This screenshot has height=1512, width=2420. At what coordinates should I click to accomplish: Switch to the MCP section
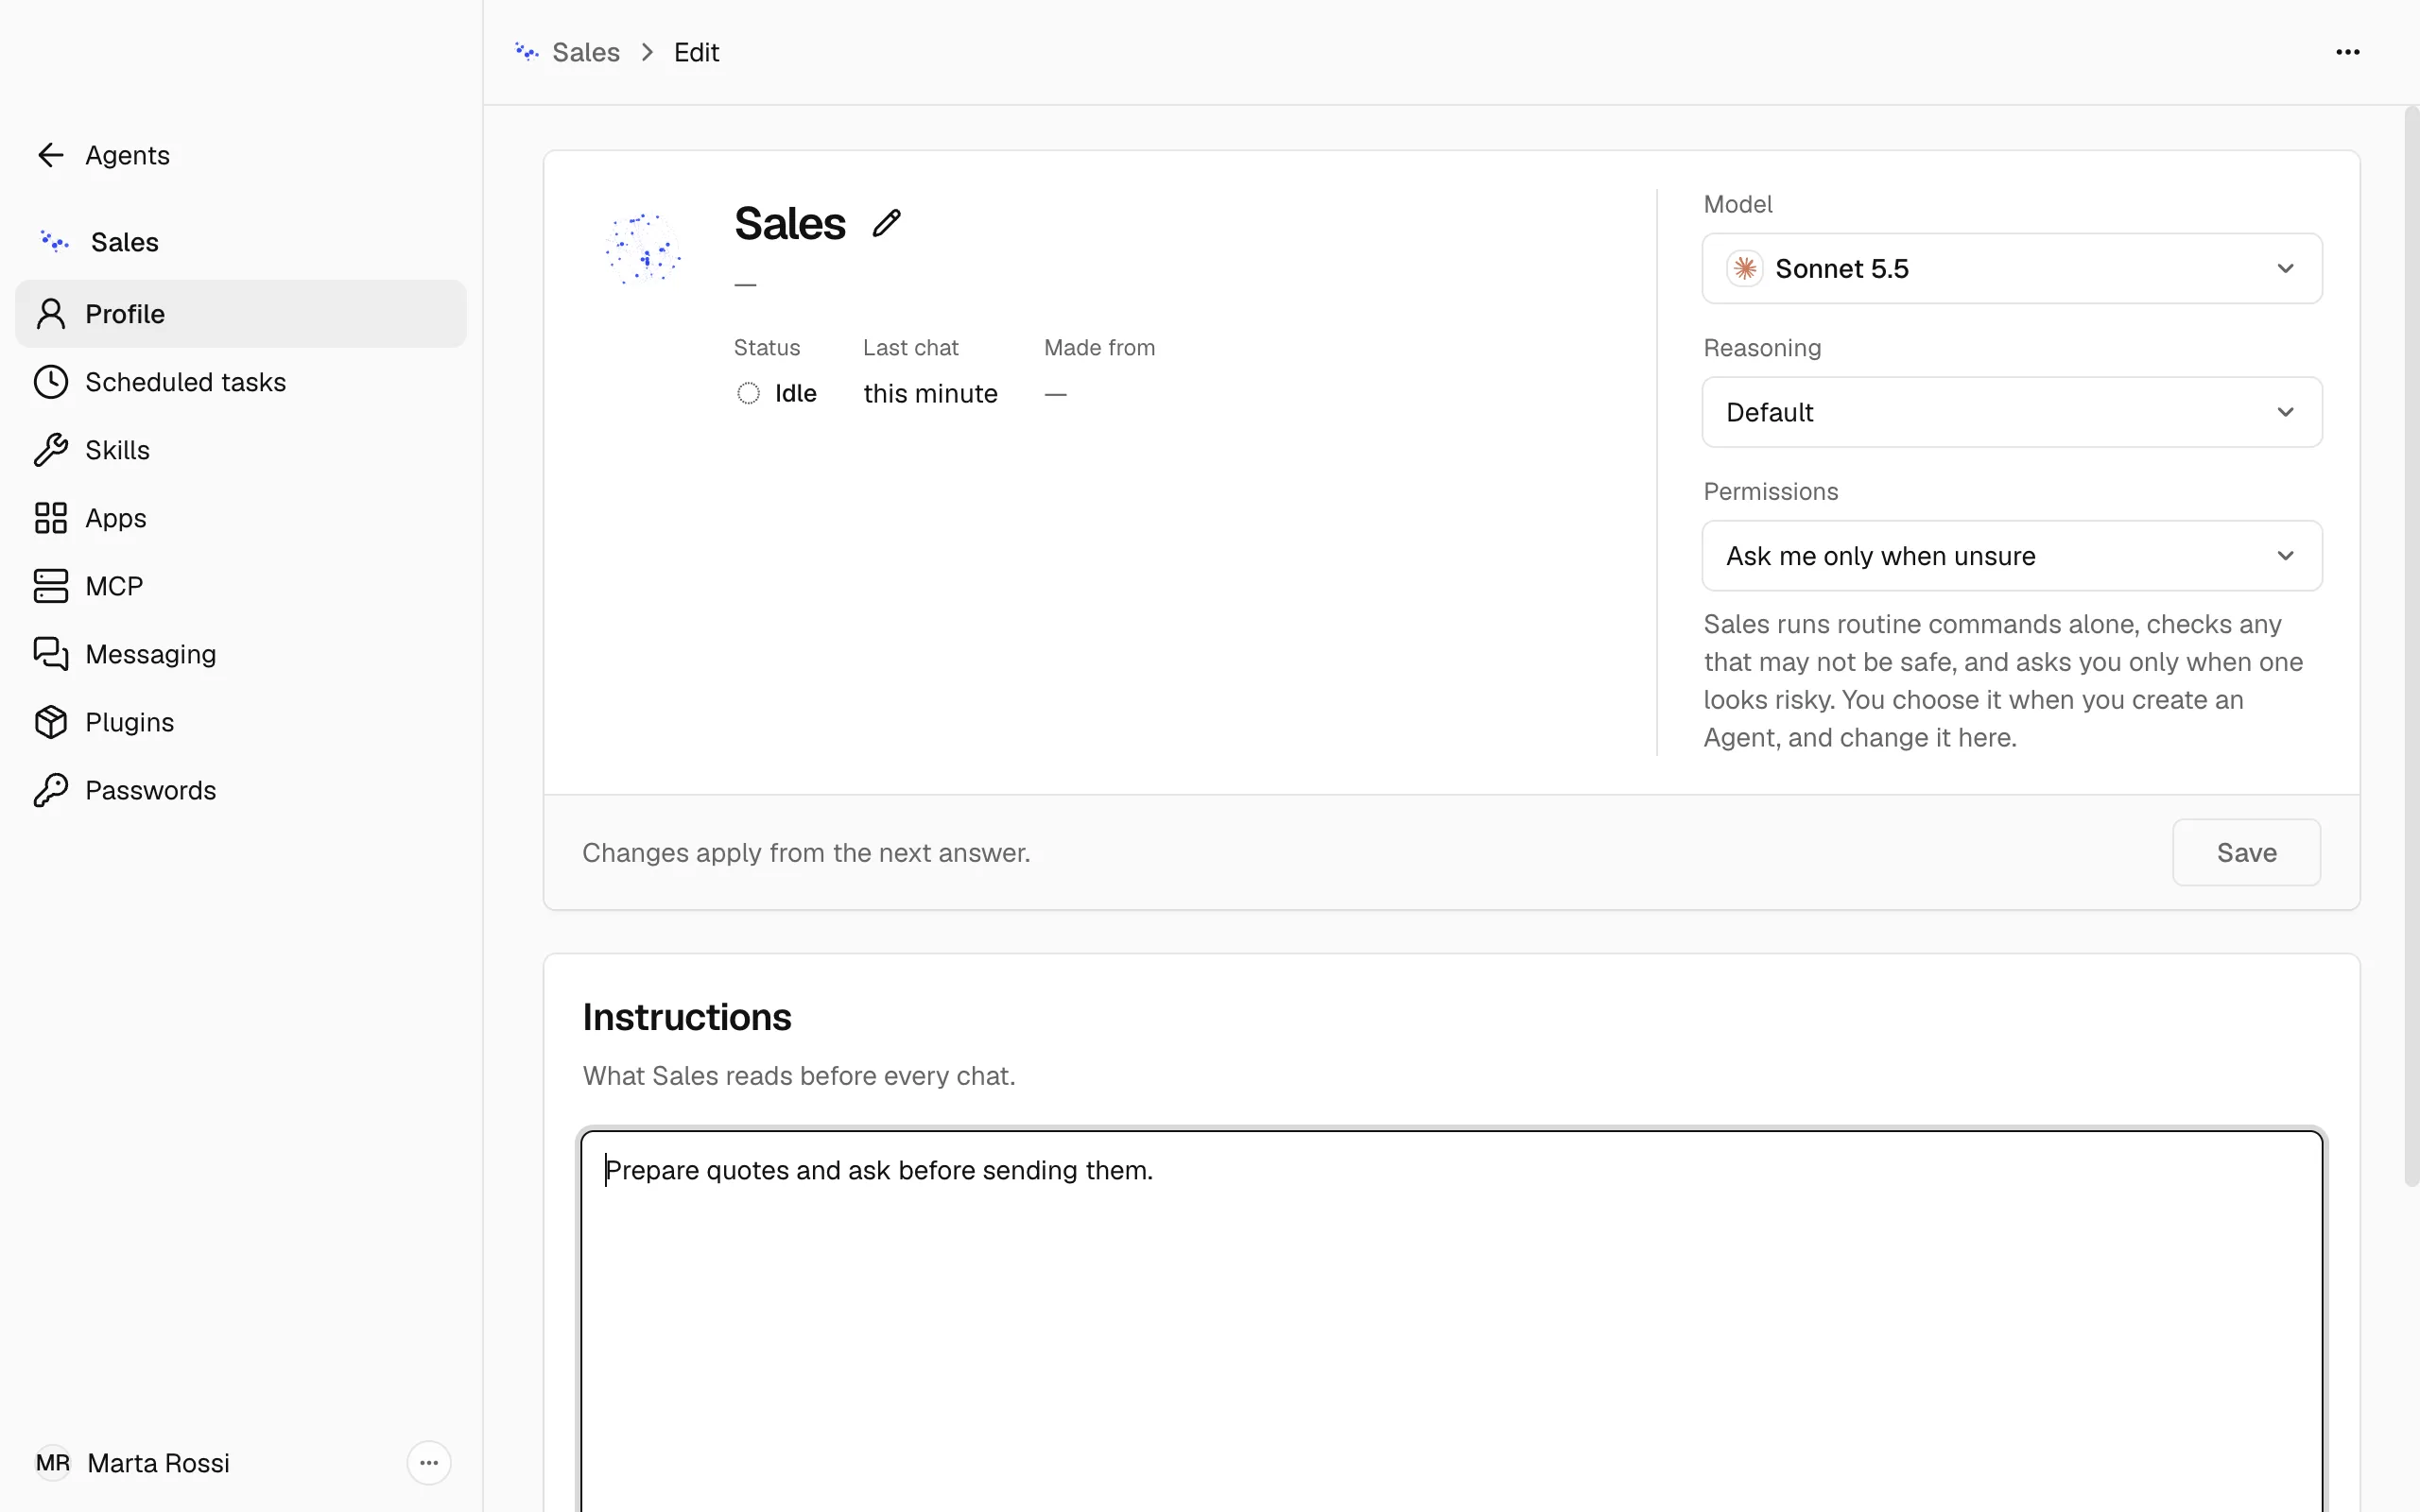241,586
